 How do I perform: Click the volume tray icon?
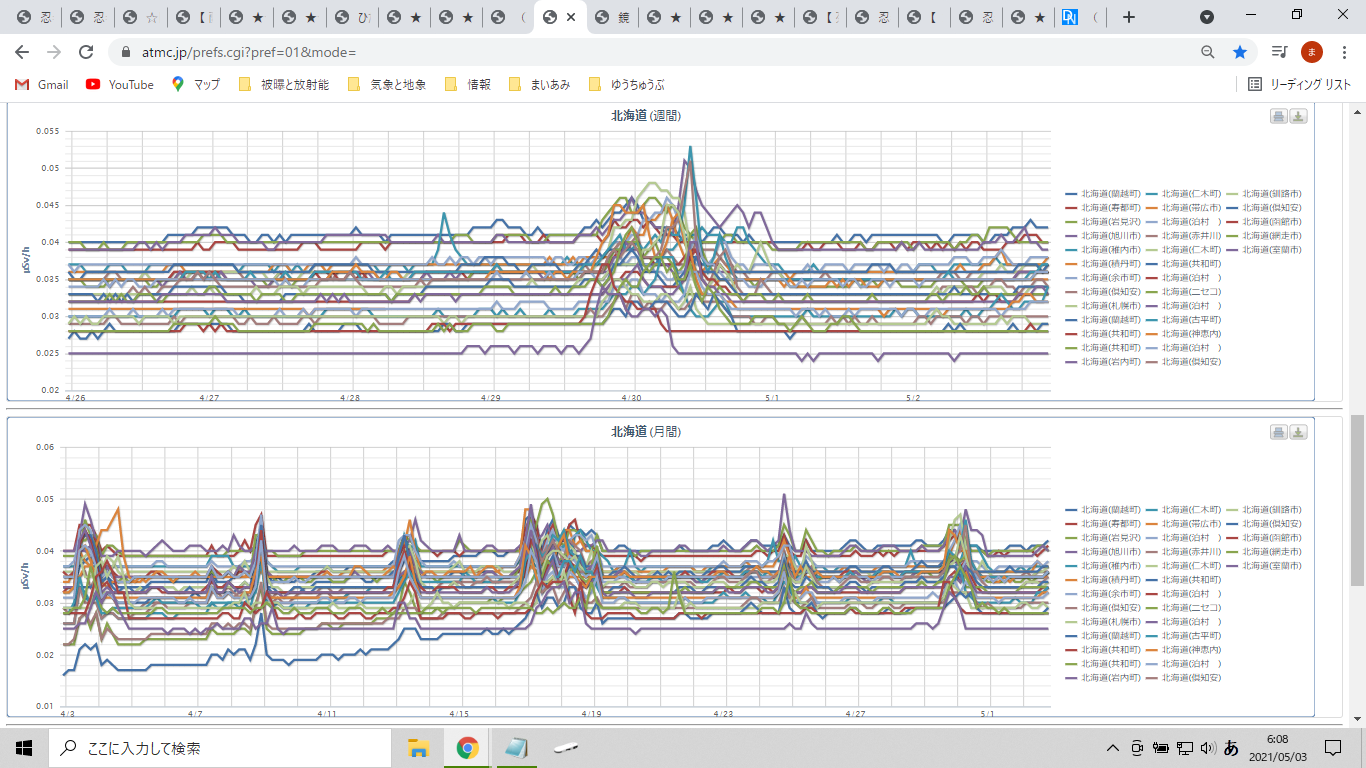click(x=1207, y=748)
